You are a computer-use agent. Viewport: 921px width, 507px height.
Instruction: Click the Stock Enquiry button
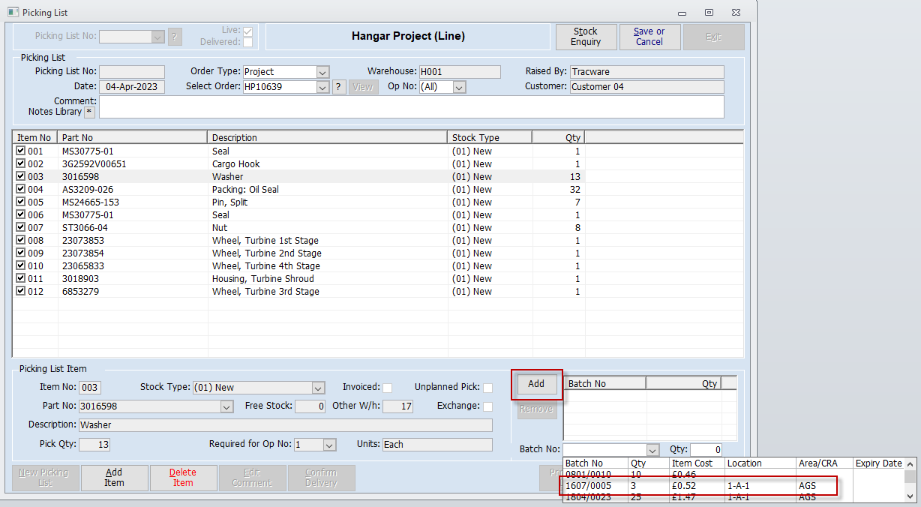coord(585,36)
